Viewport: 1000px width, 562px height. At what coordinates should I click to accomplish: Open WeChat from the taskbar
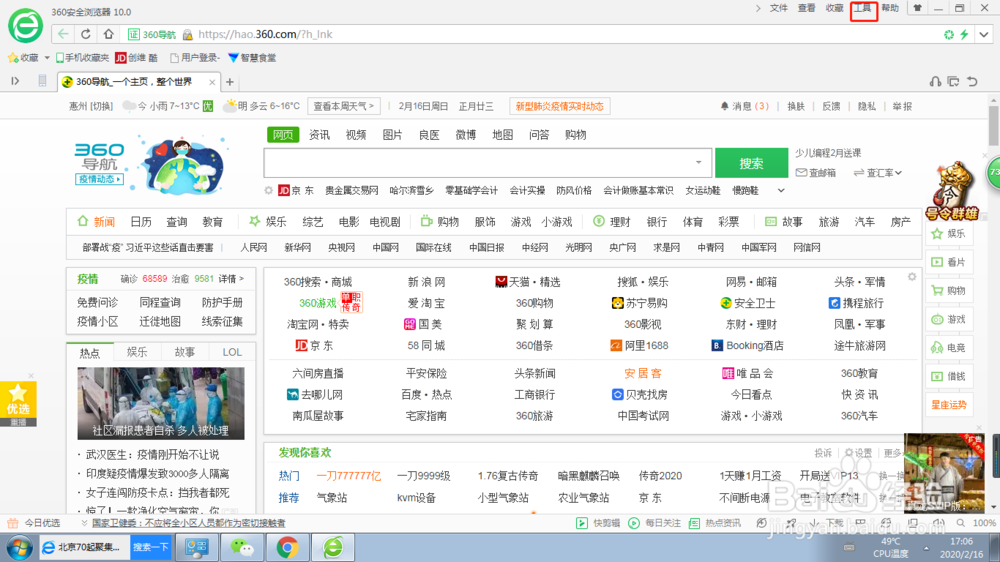tap(242, 547)
